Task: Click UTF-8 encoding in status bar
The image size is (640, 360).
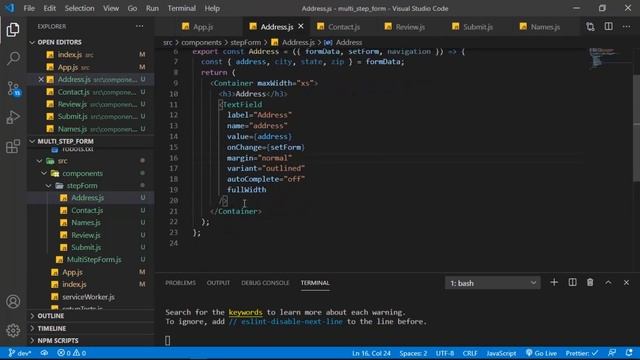Action: click(445, 353)
